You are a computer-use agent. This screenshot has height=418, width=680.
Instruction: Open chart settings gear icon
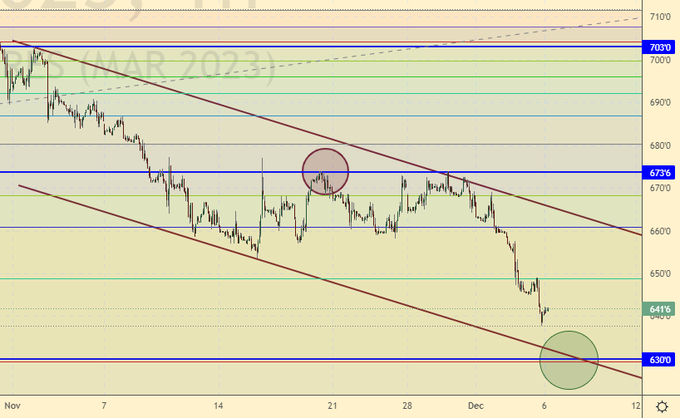pyautogui.click(x=662, y=408)
